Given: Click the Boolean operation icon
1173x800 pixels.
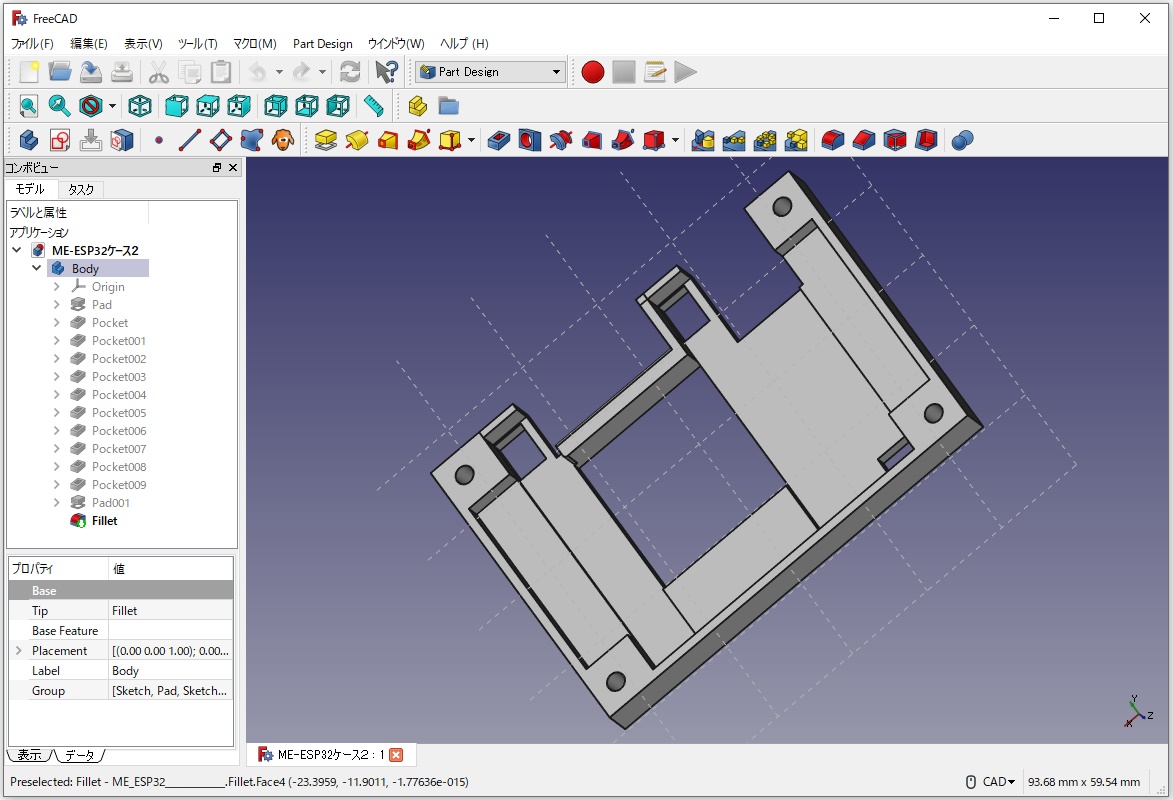Looking at the screenshot, I should (962, 140).
